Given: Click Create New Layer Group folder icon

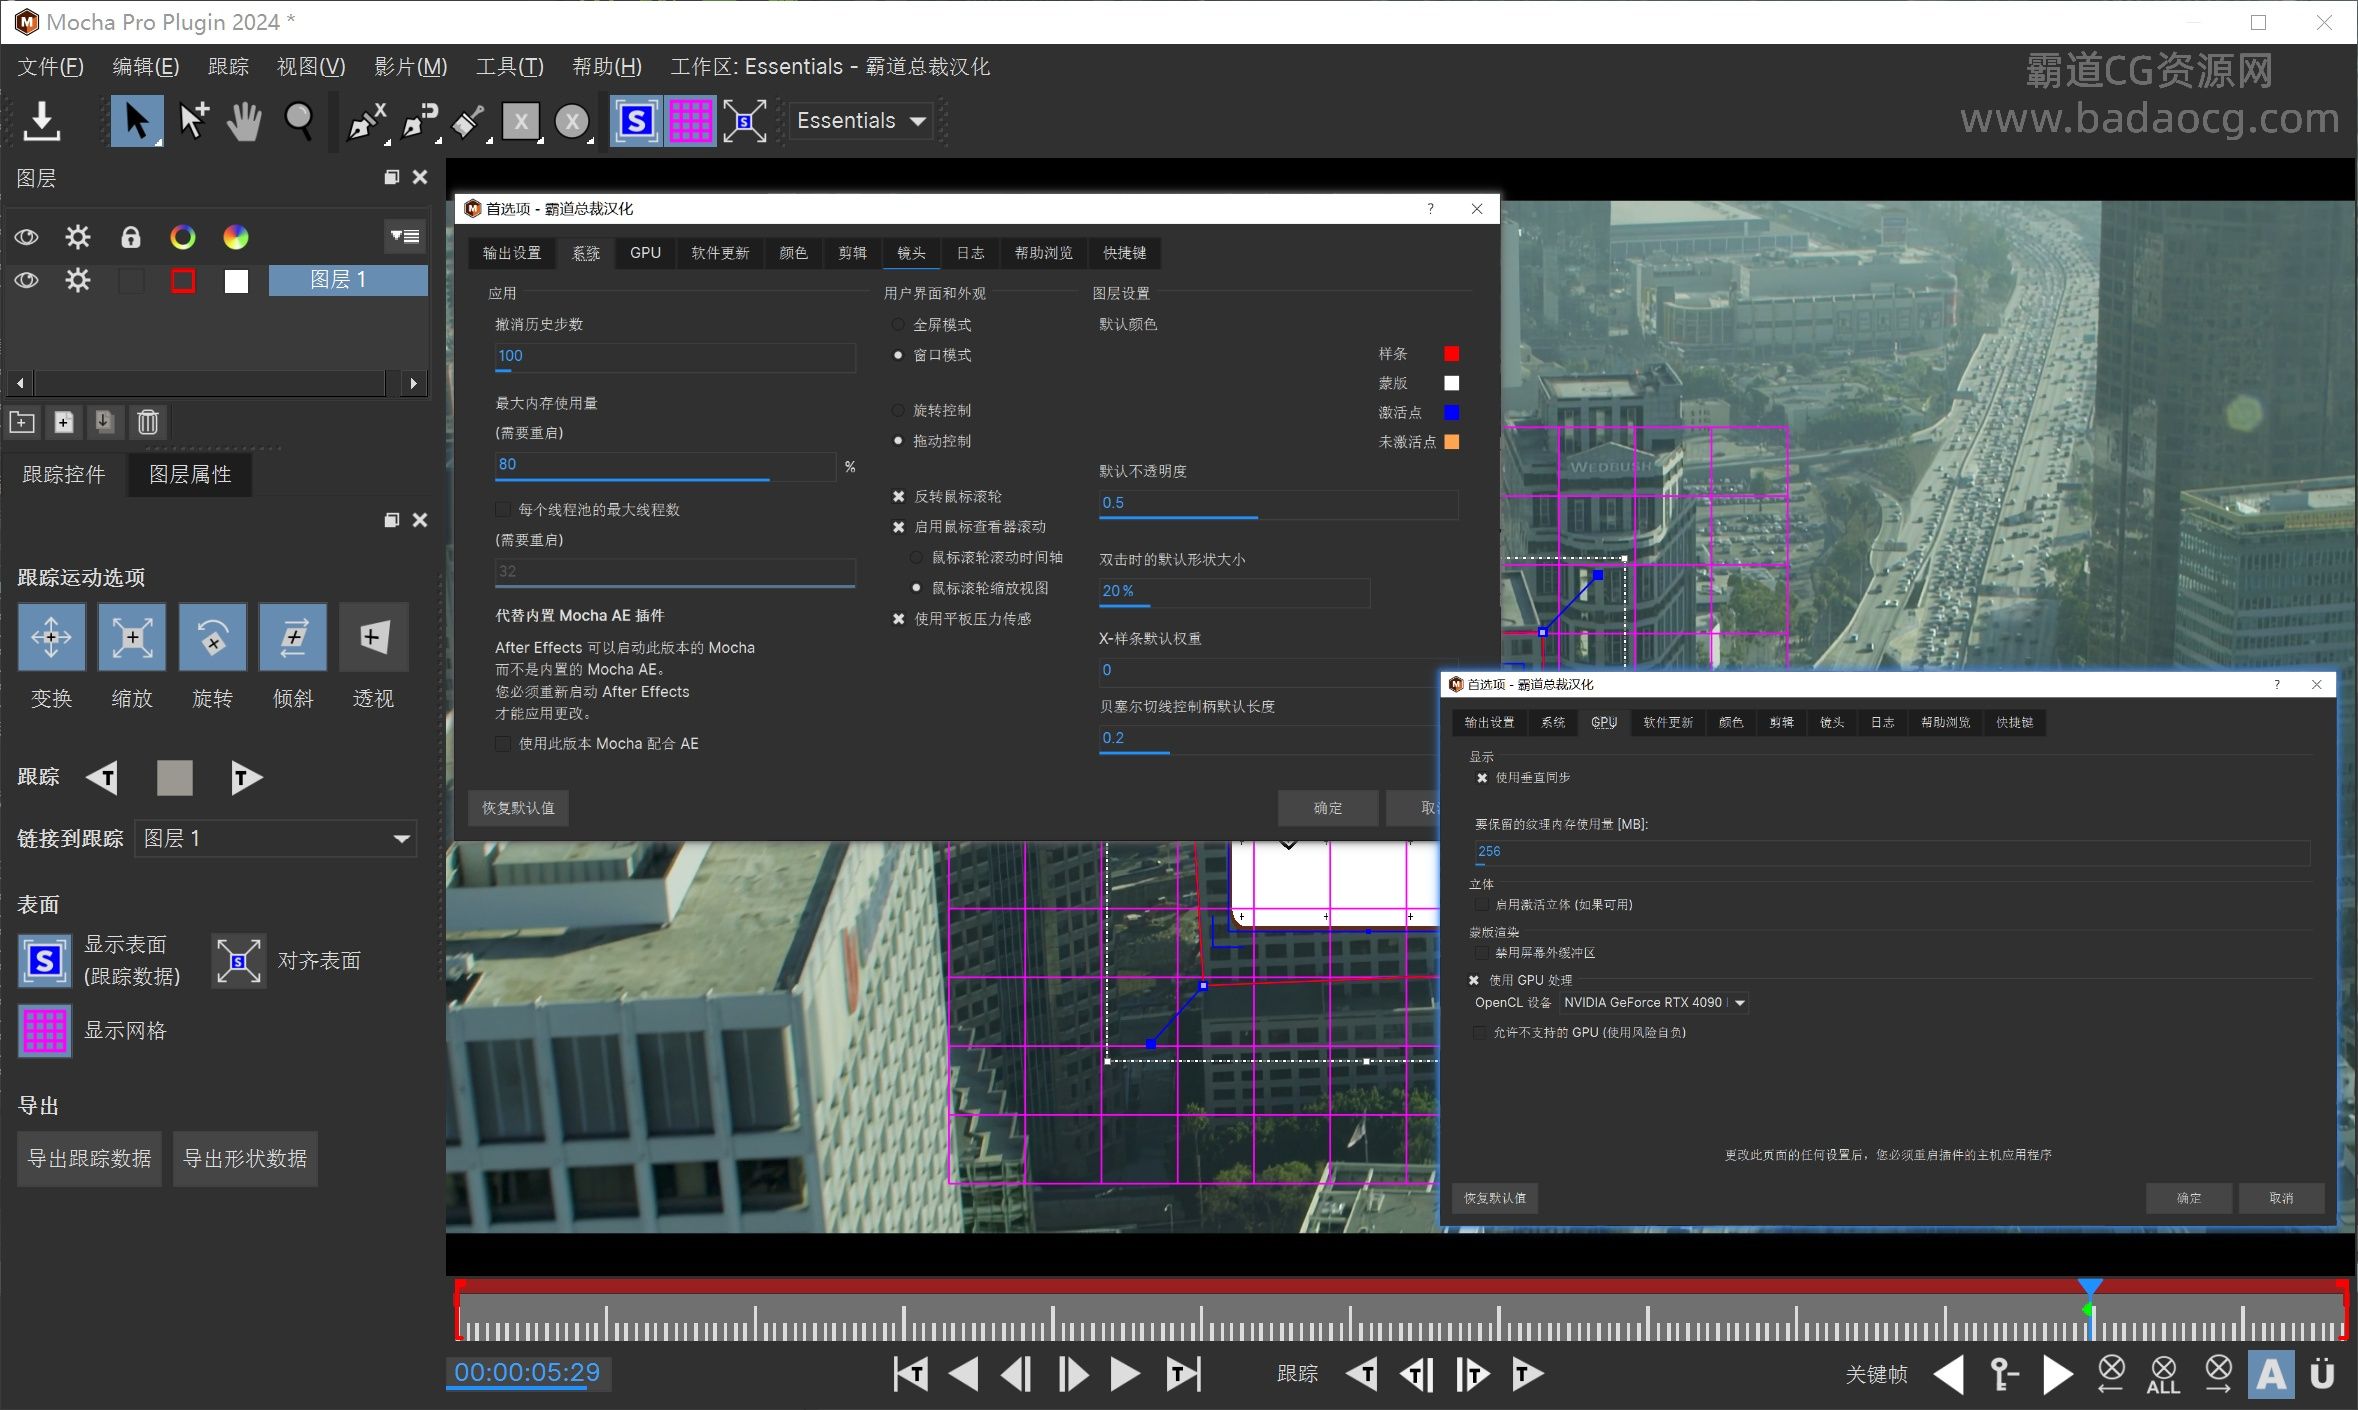Looking at the screenshot, I should 22,422.
